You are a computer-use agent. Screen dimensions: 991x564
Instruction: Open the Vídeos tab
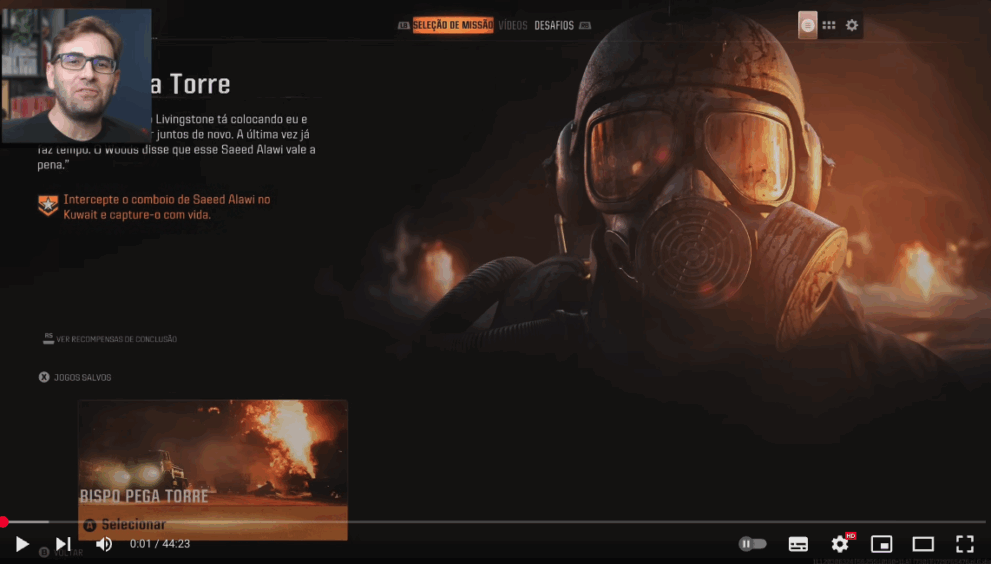point(513,26)
